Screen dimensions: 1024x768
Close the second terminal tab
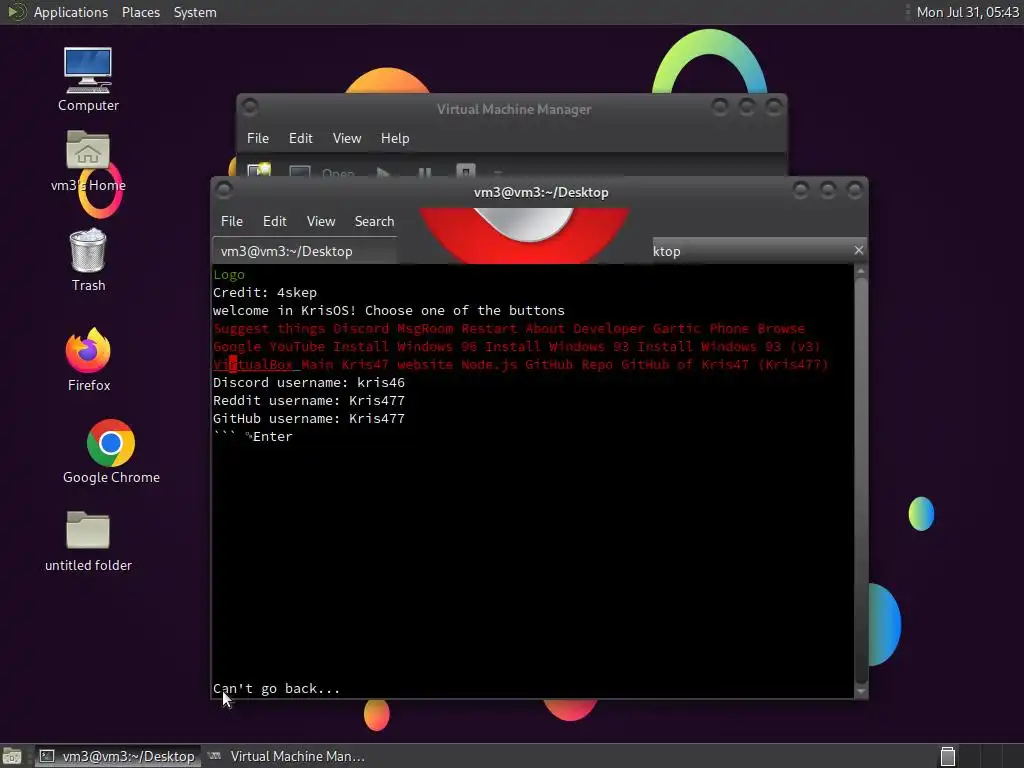click(858, 250)
